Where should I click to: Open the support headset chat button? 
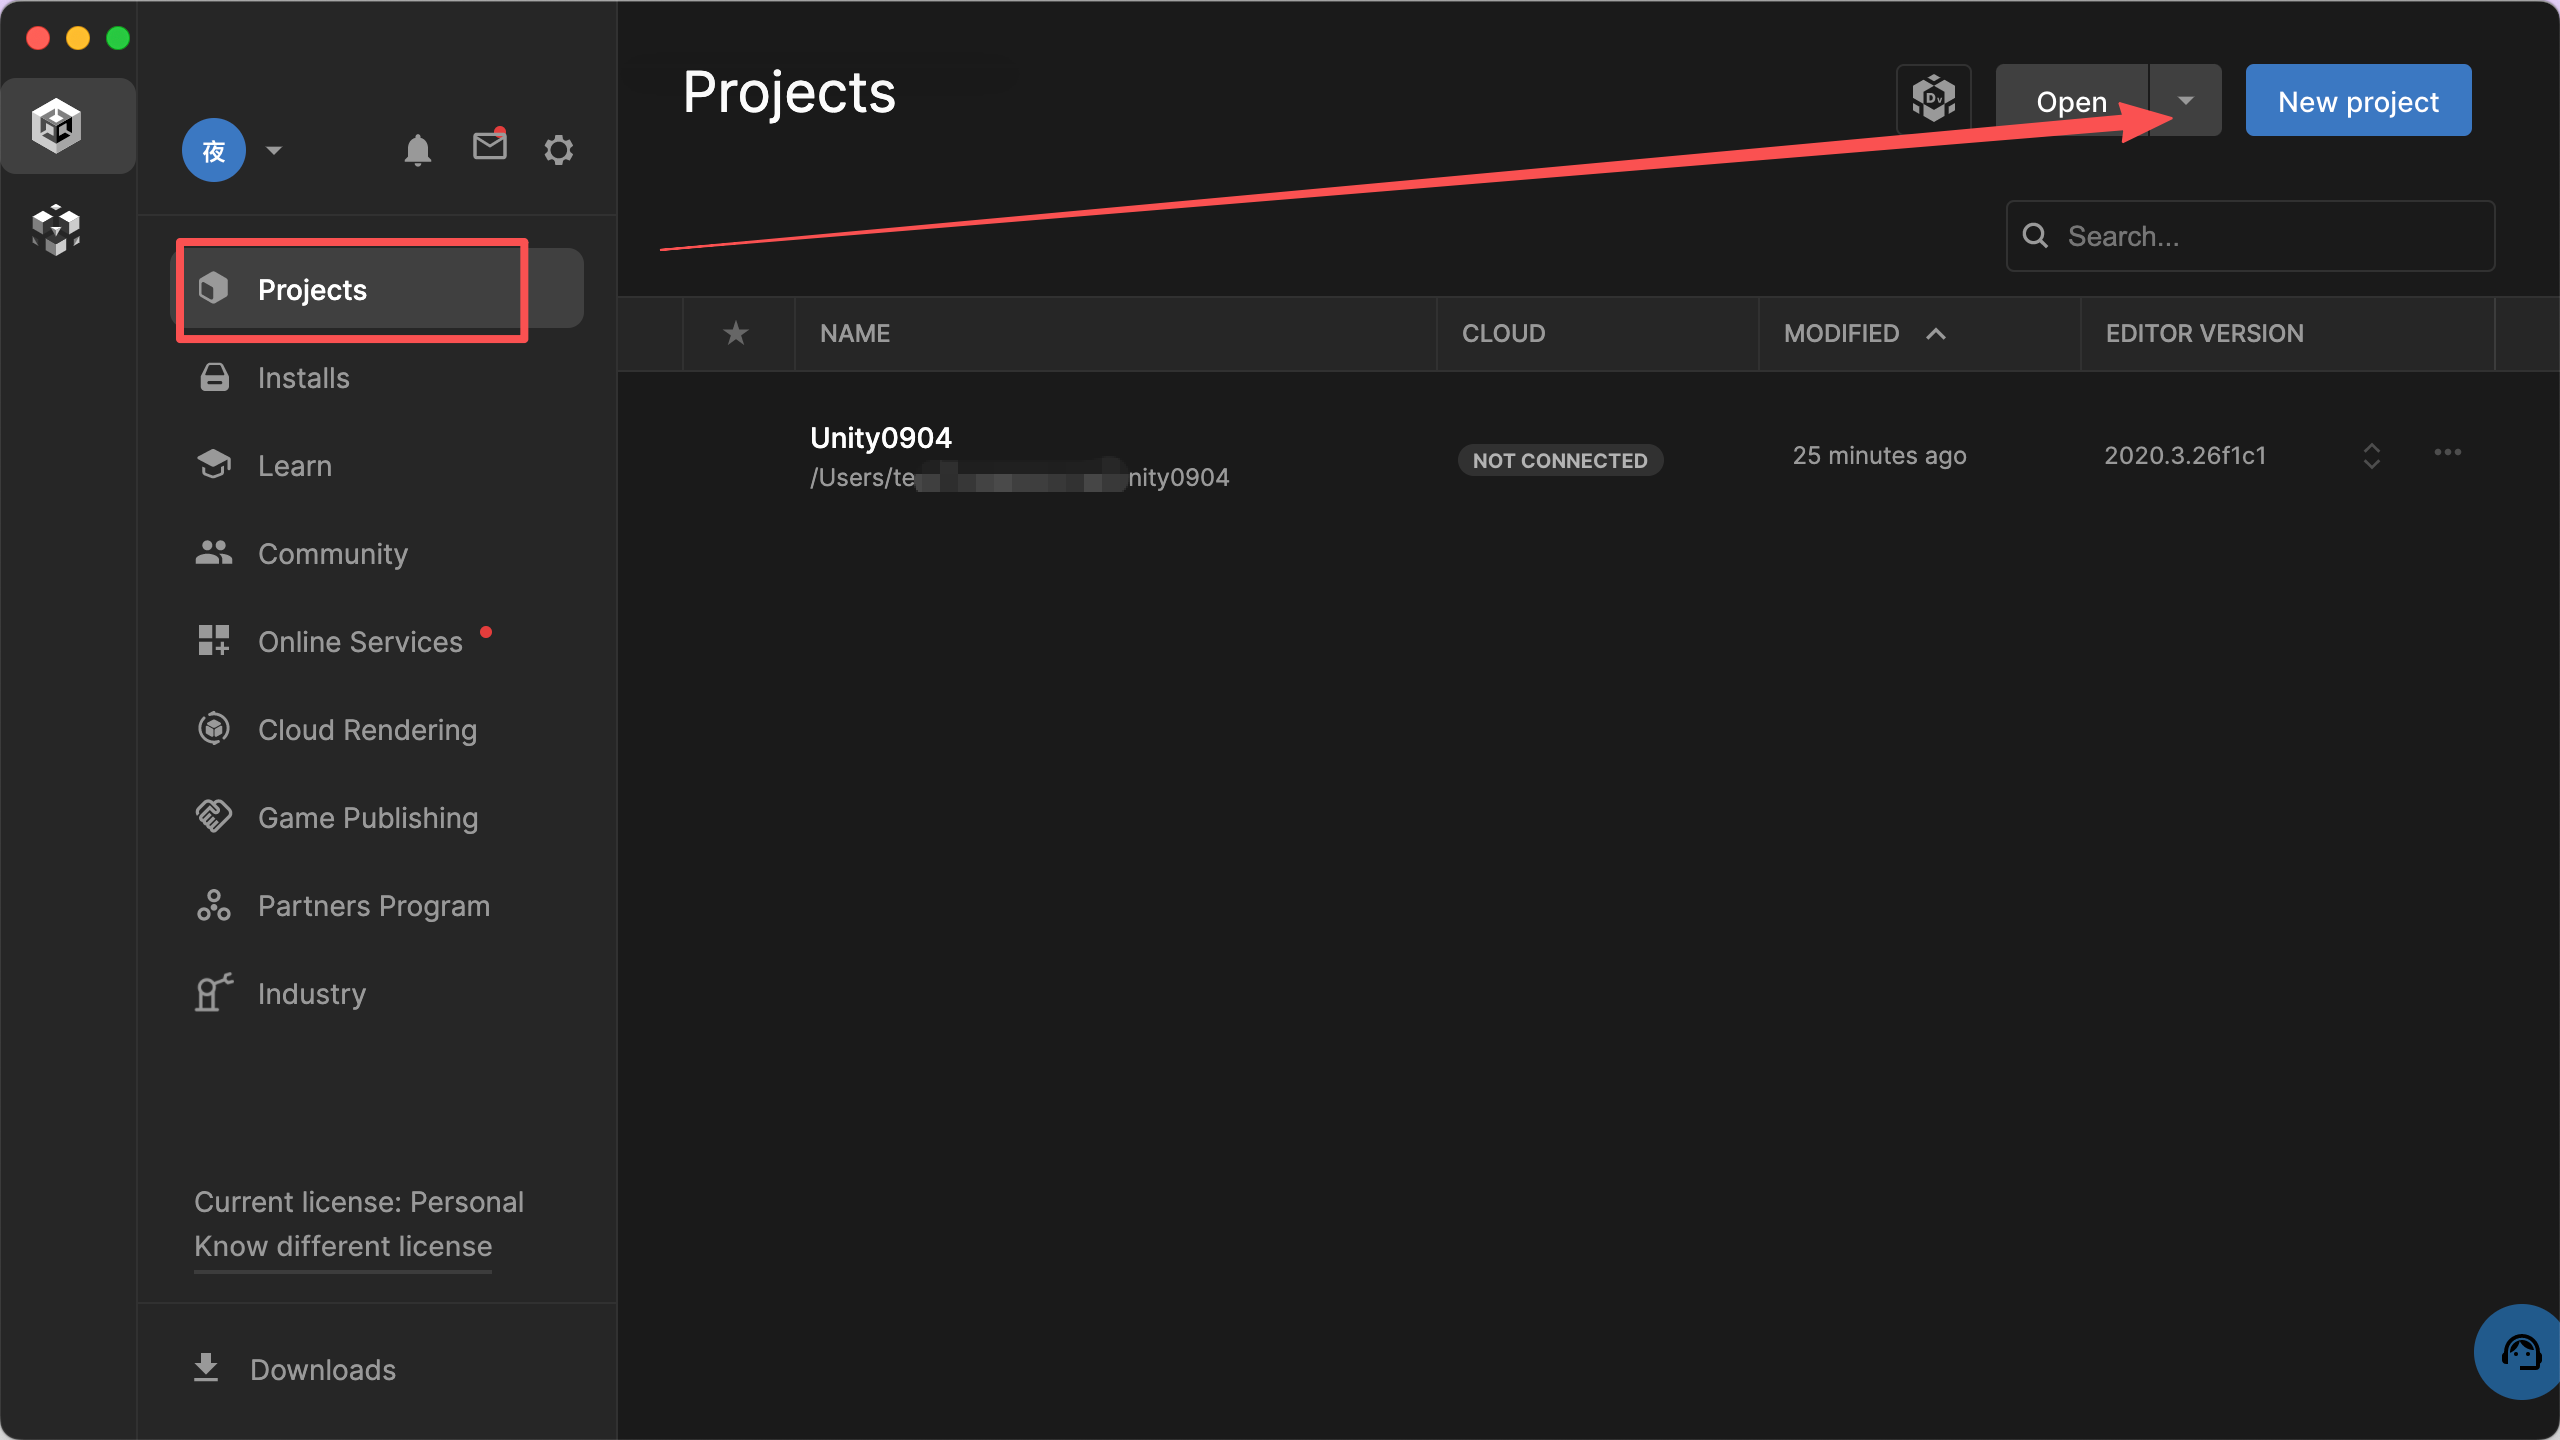tap(2520, 1352)
